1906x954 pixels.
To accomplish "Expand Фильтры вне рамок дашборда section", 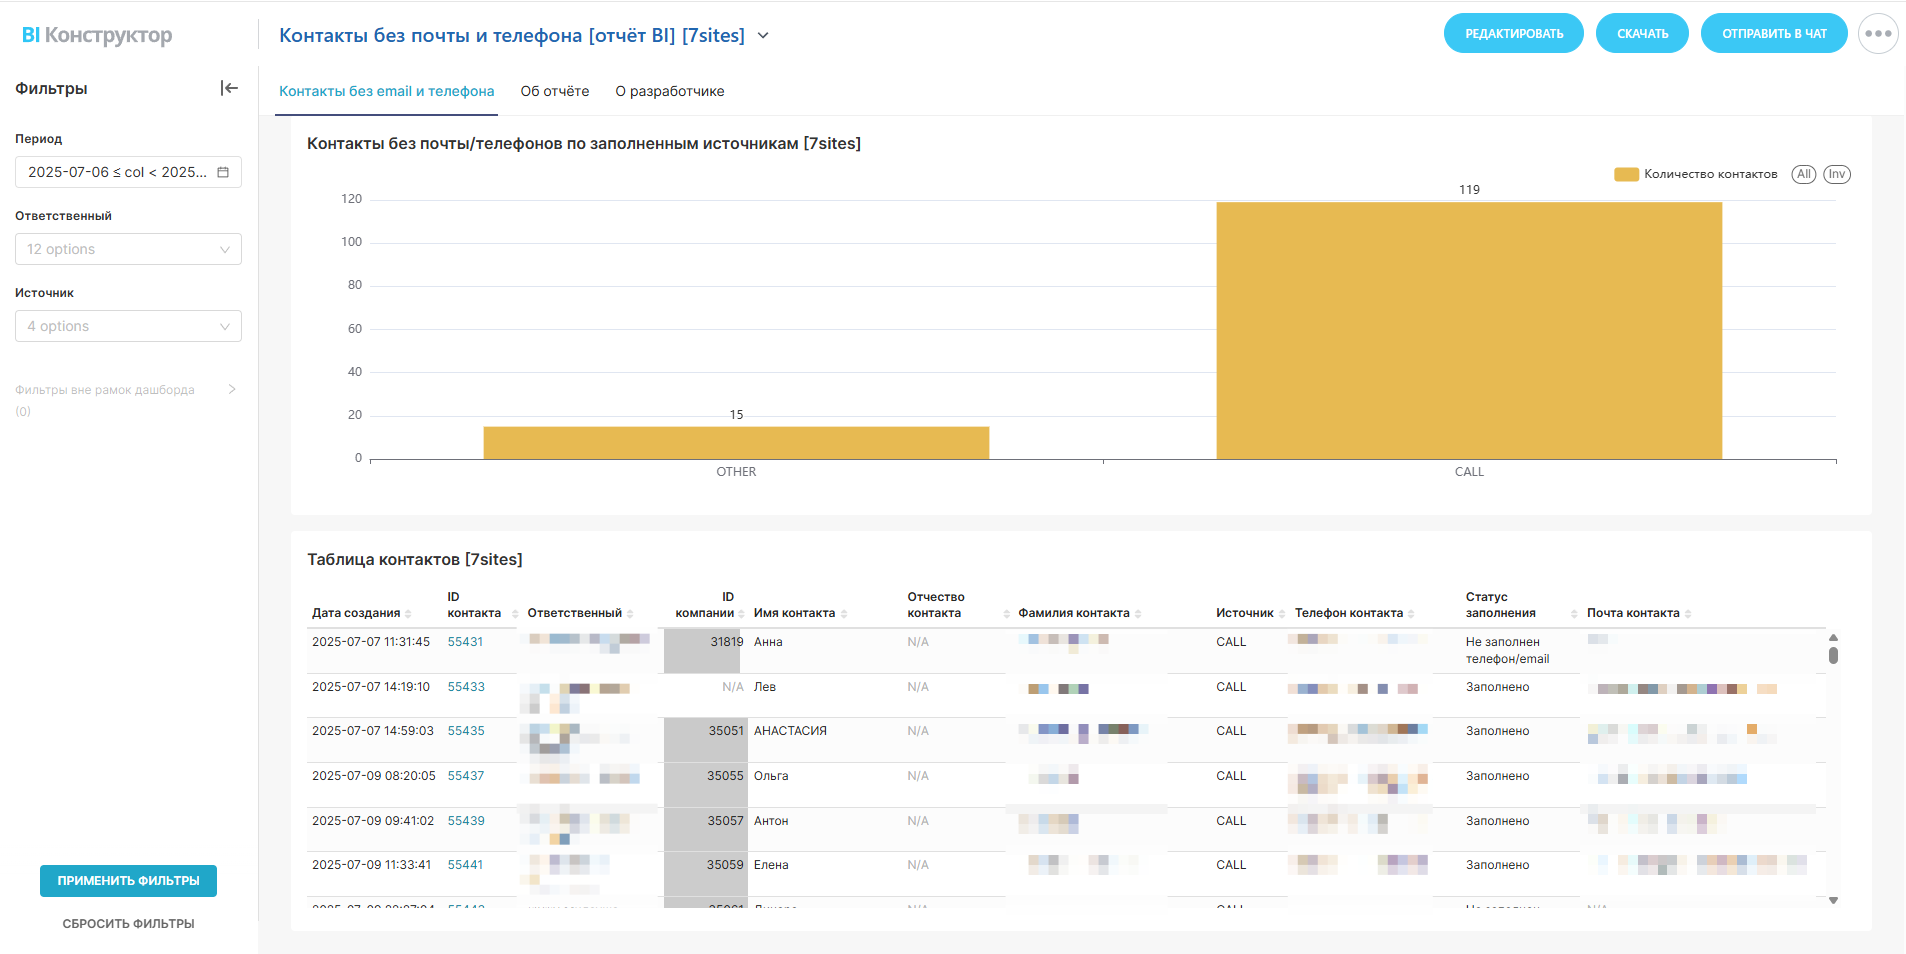I will 232,389.
